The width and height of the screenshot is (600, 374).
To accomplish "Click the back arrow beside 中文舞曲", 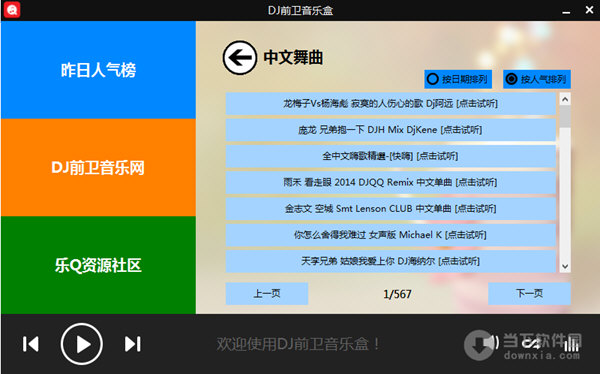I will click(x=240, y=58).
